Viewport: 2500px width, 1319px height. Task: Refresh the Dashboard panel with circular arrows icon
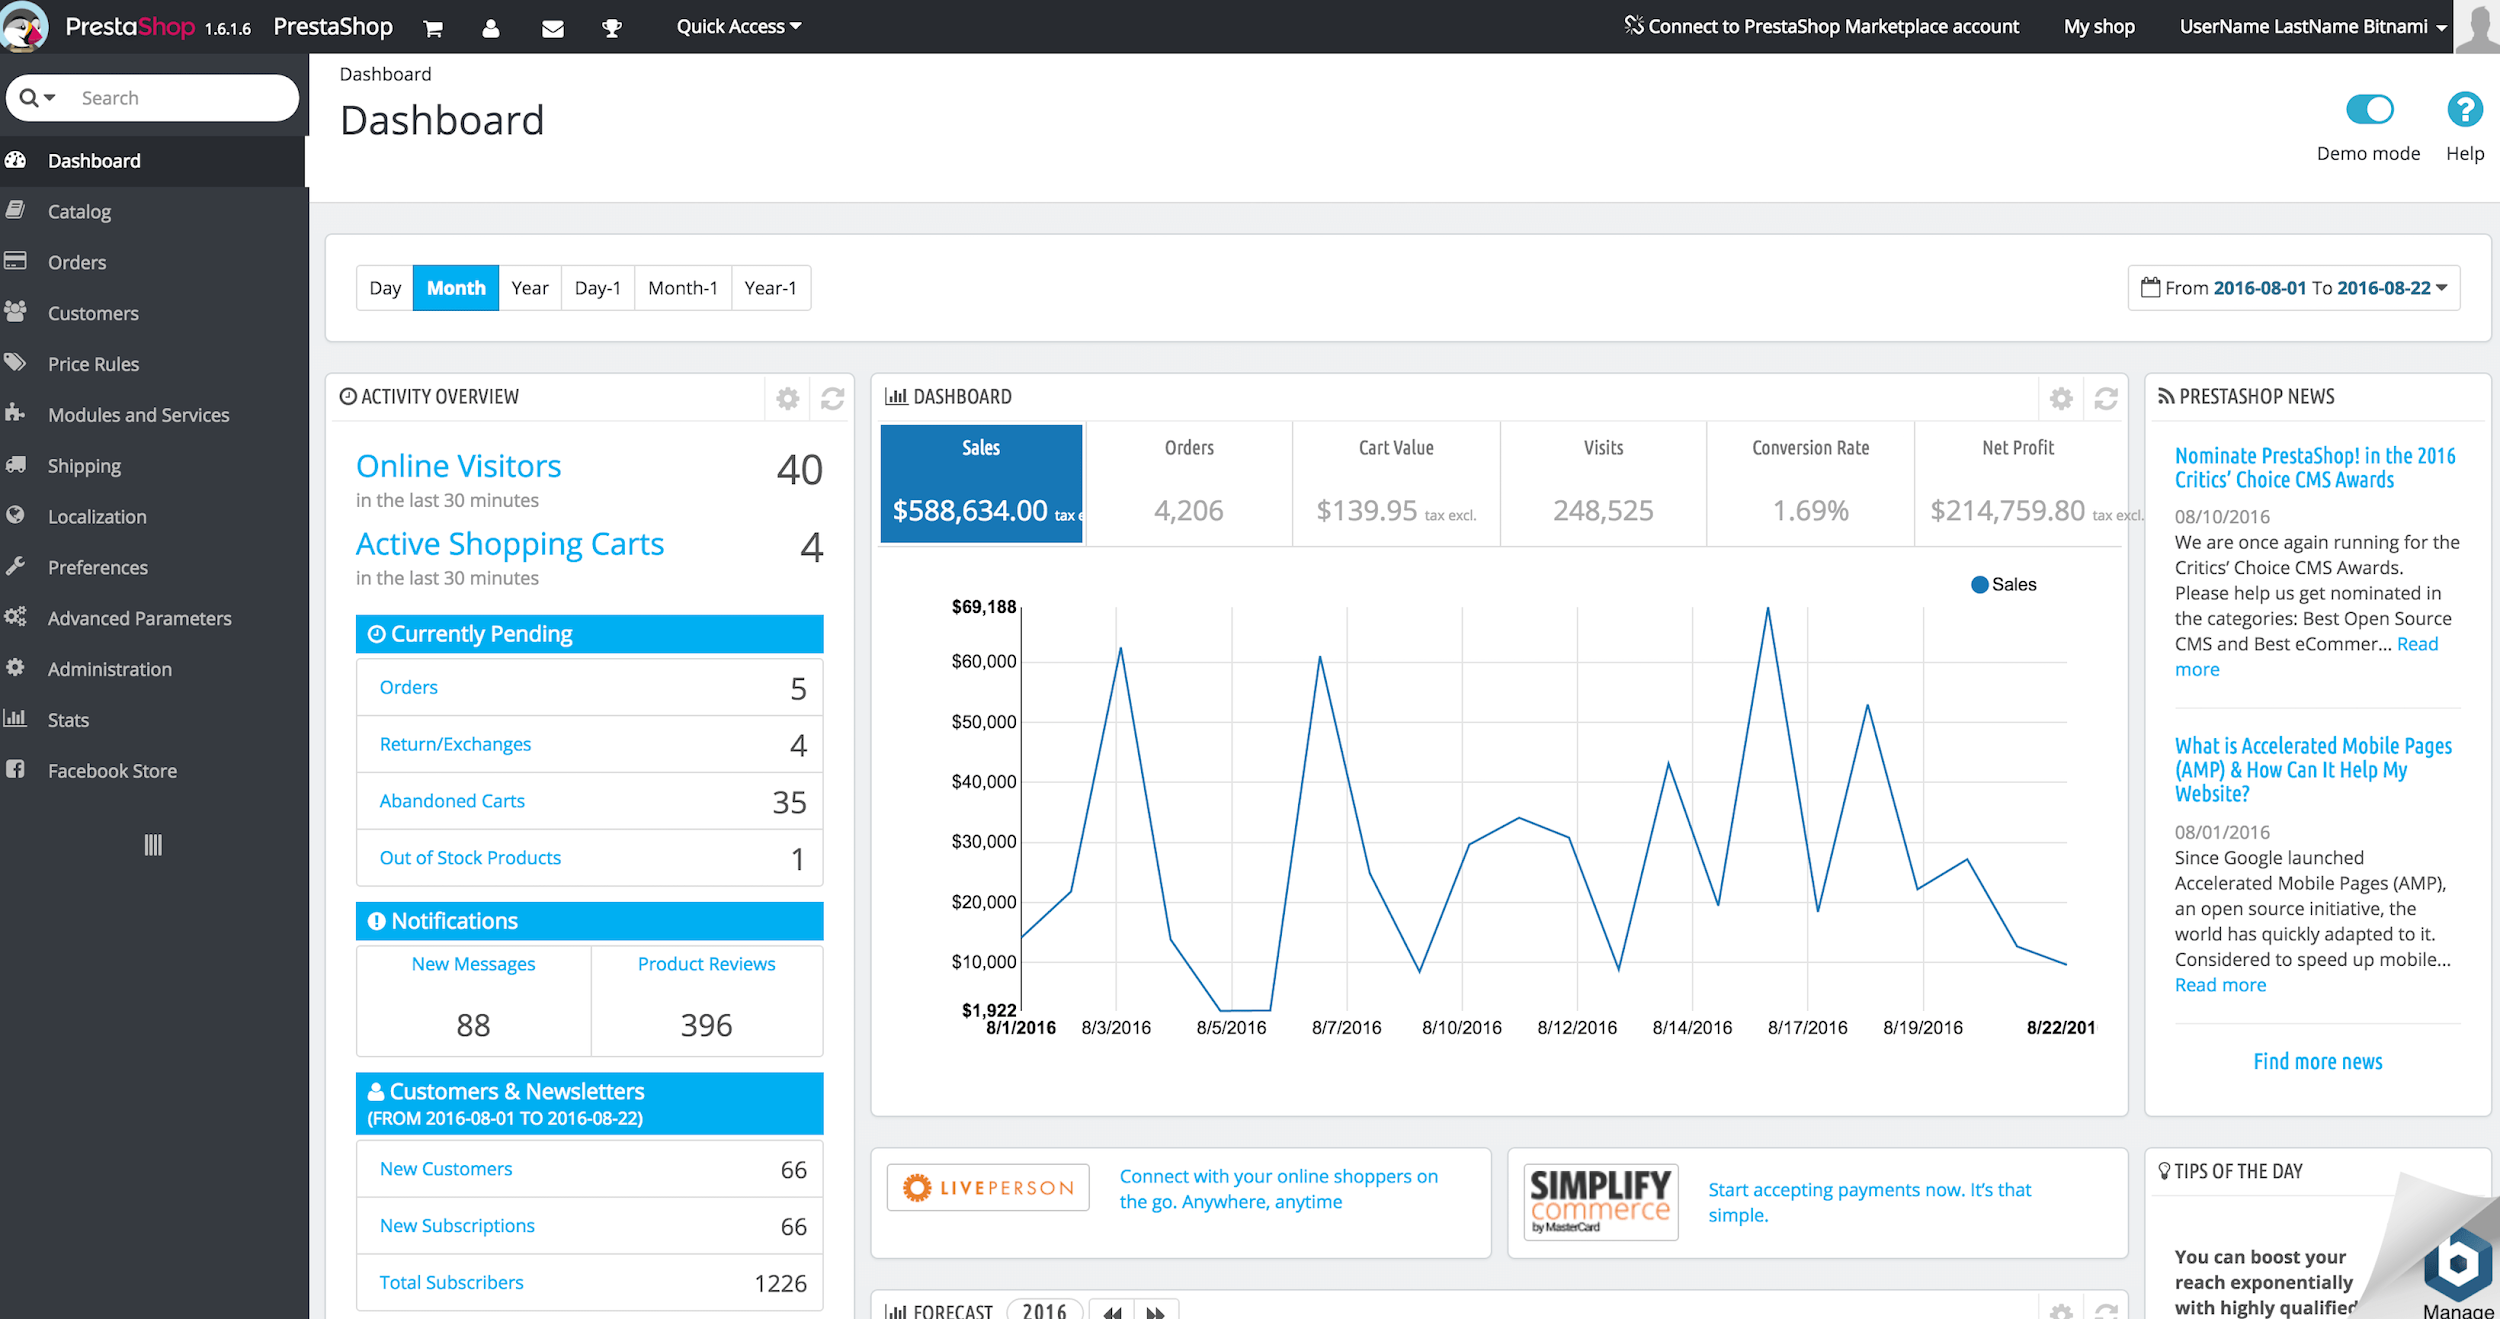[x=2106, y=397]
